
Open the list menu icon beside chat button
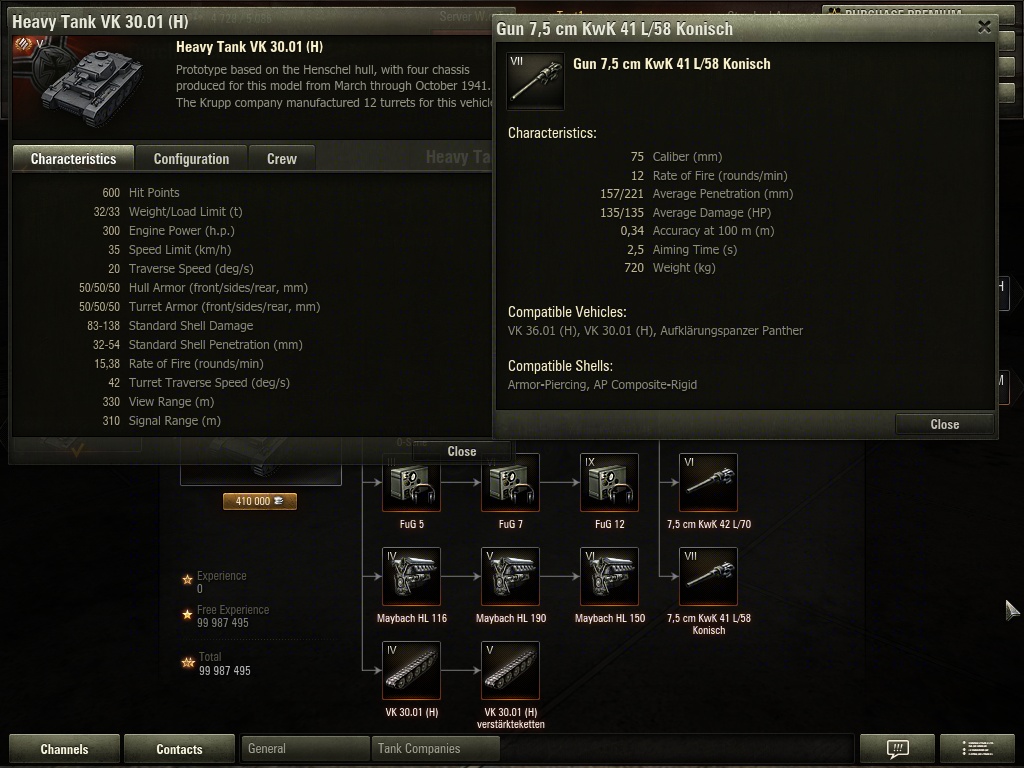pyautogui.click(x=977, y=748)
